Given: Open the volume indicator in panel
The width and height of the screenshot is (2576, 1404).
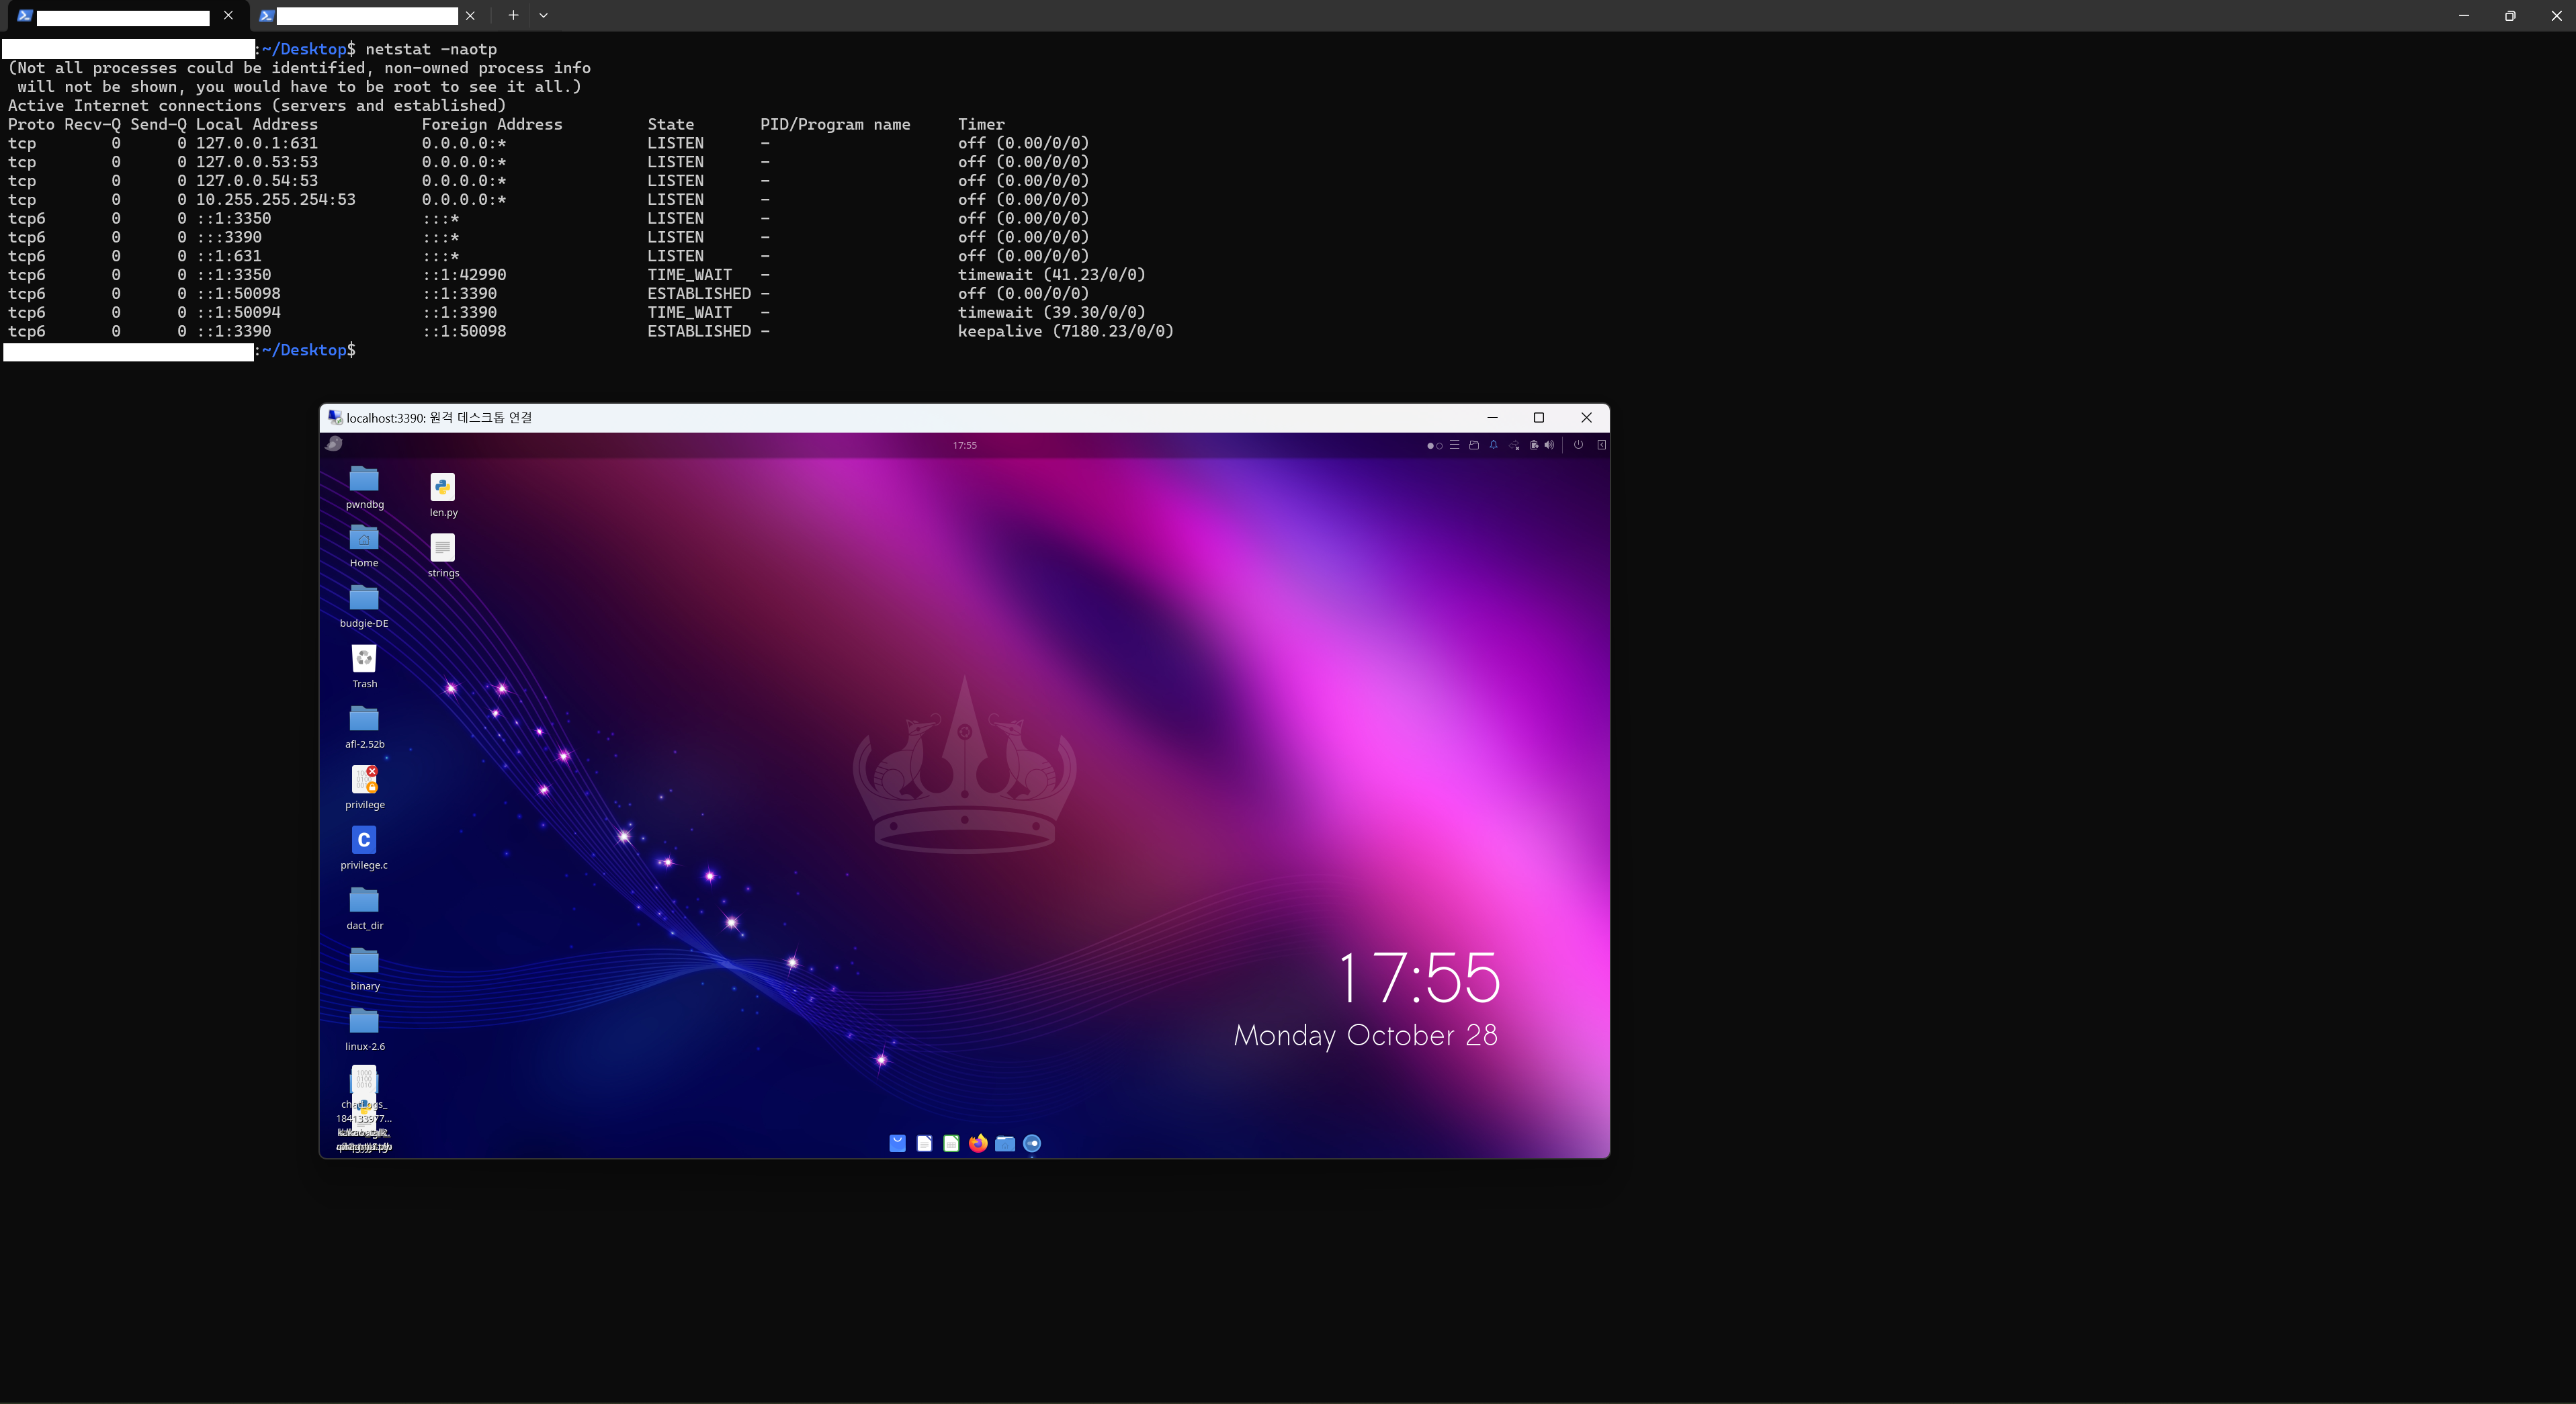Looking at the screenshot, I should tap(1549, 445).
